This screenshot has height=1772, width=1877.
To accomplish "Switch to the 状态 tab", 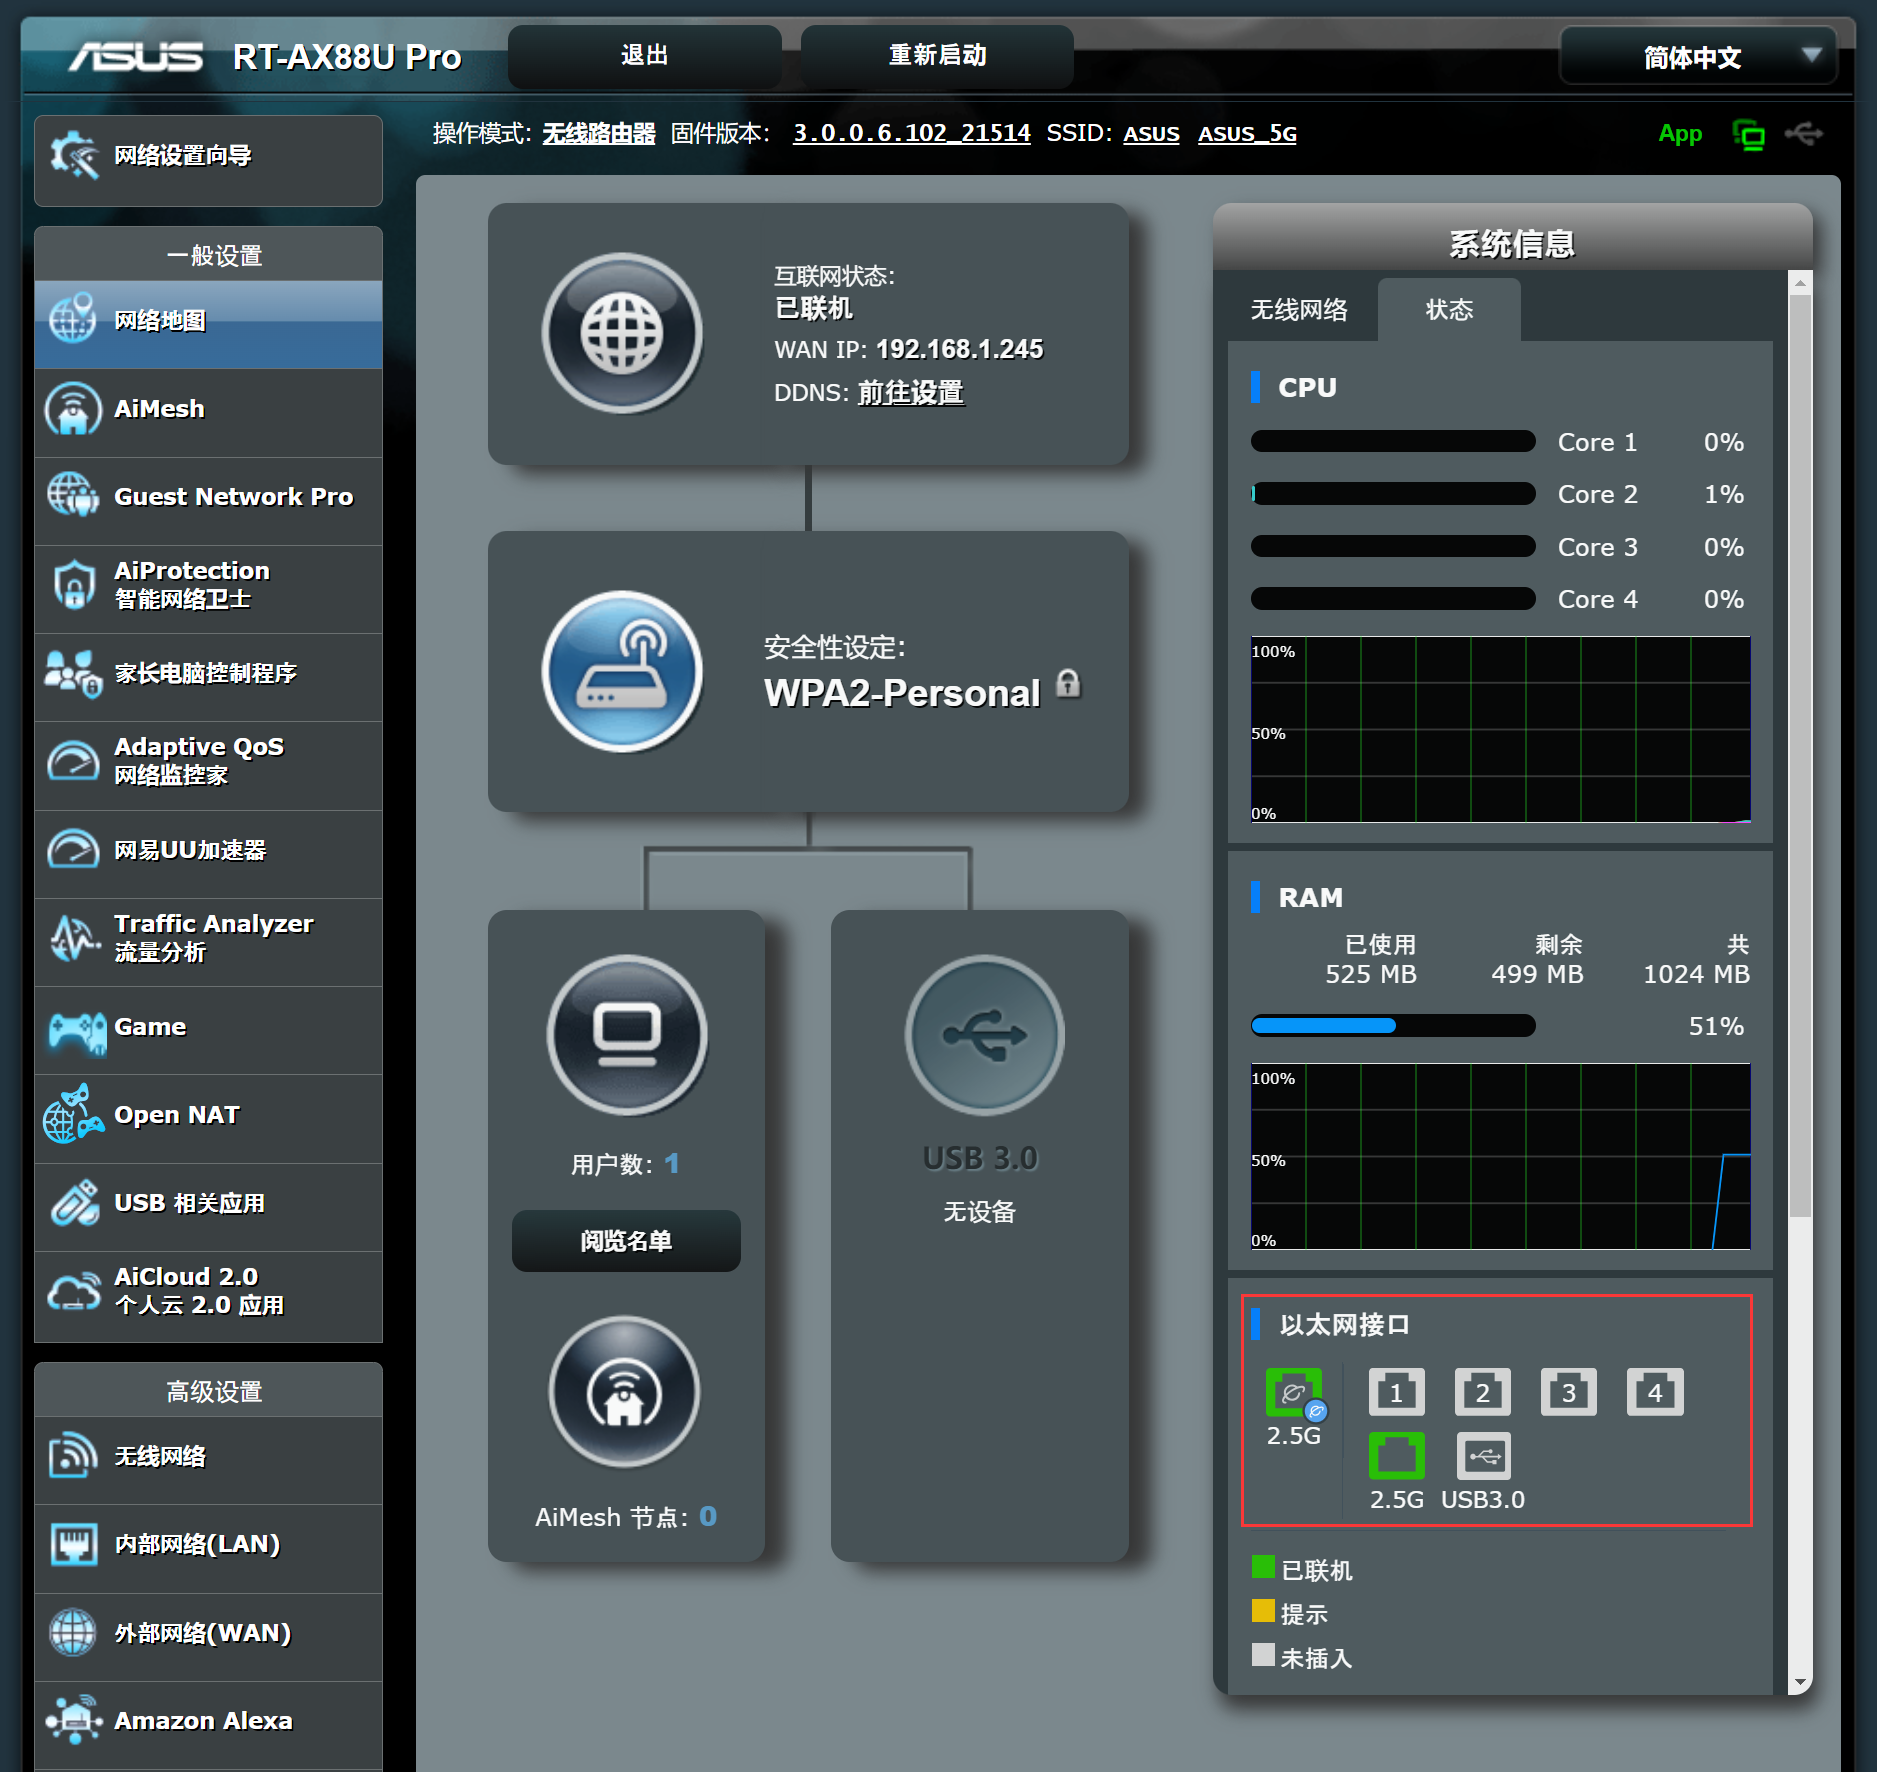I will (1449, 310).
